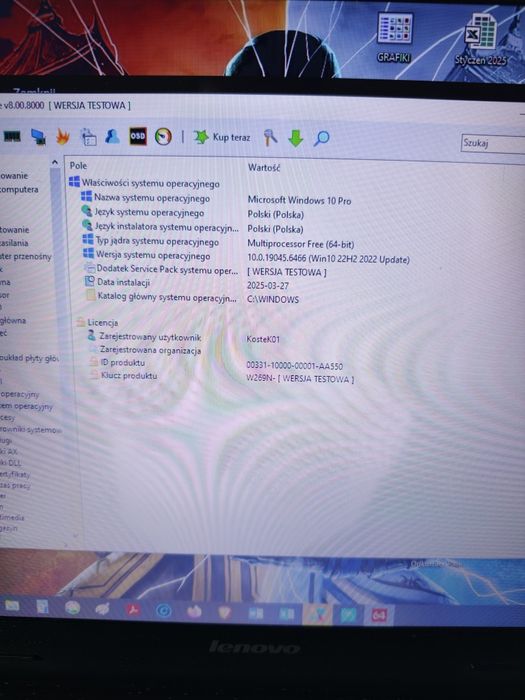The width and height of the screenshot is (525, 700).
Task: Open the report wizard toolbar icon
Action: point(88,137)
